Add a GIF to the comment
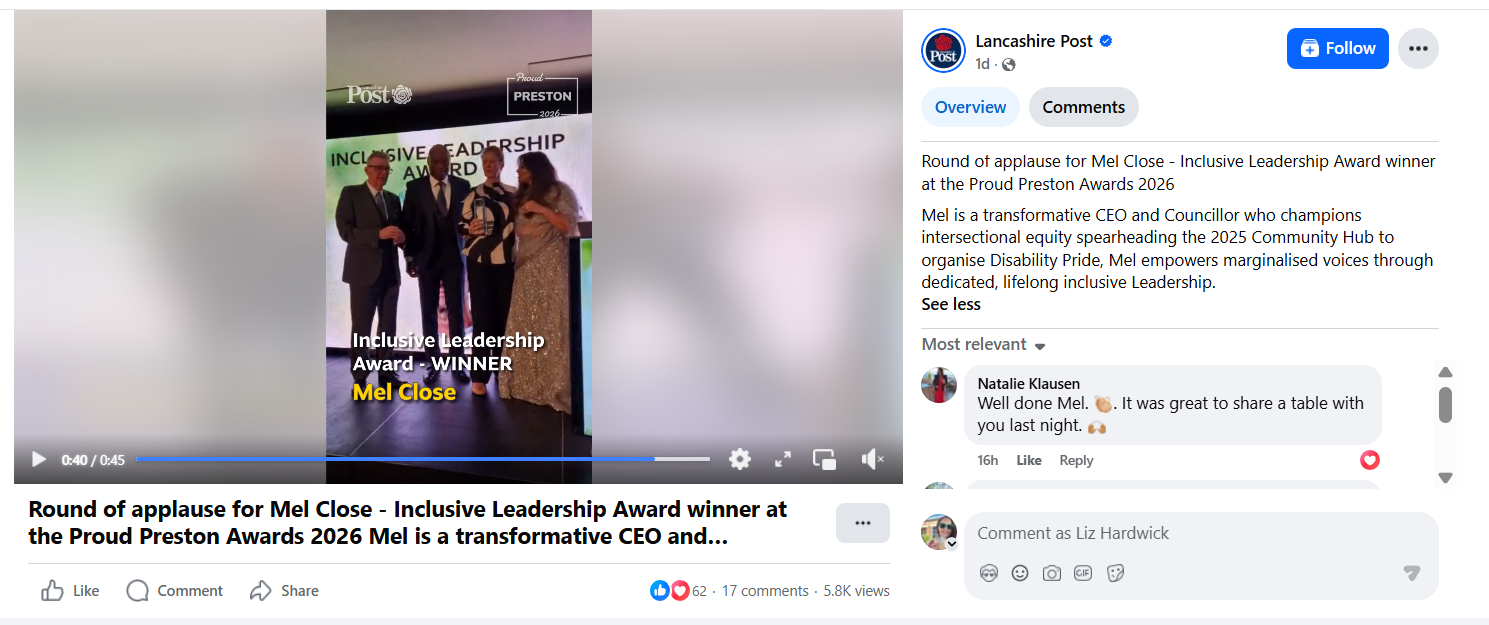Viewport: 1489px width, 625px height. [1083, 573]
